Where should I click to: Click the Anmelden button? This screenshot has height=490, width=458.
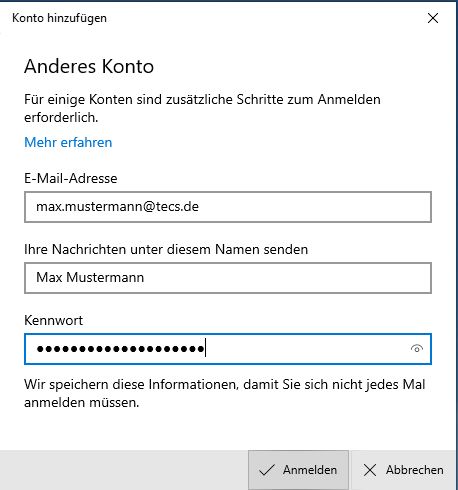[x=298, y=470]
